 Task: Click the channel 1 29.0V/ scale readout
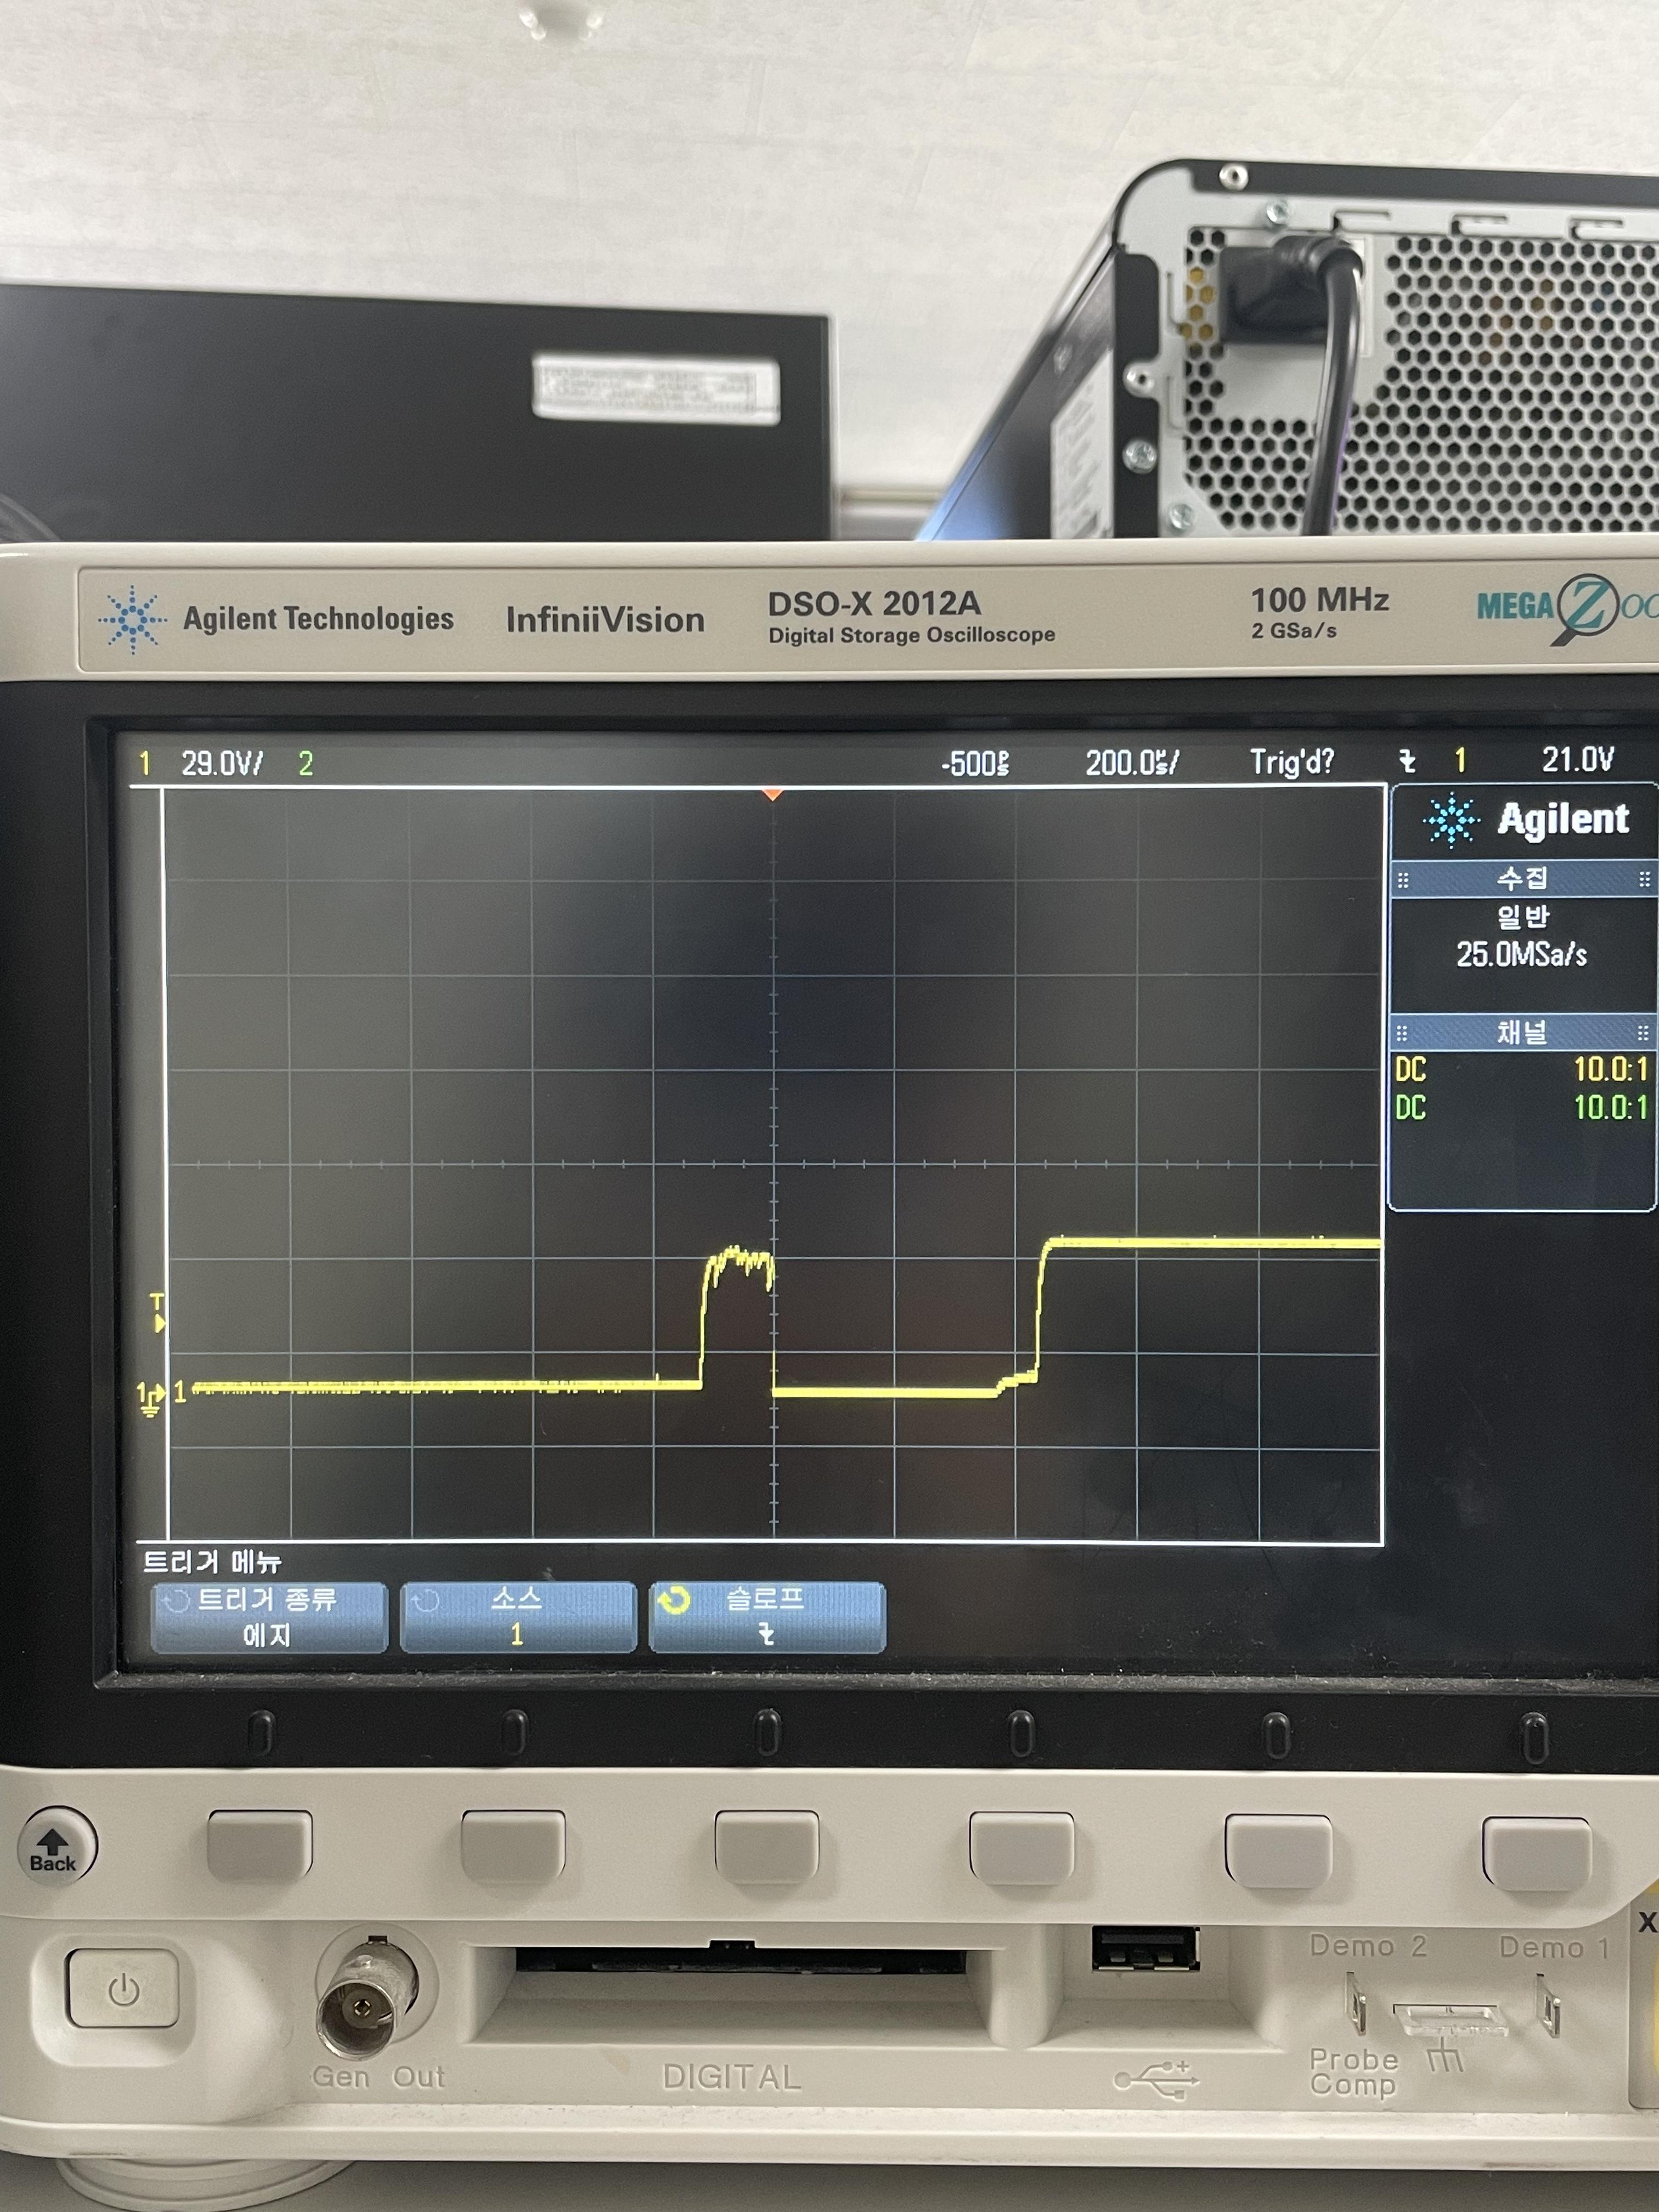pos(222,764)
